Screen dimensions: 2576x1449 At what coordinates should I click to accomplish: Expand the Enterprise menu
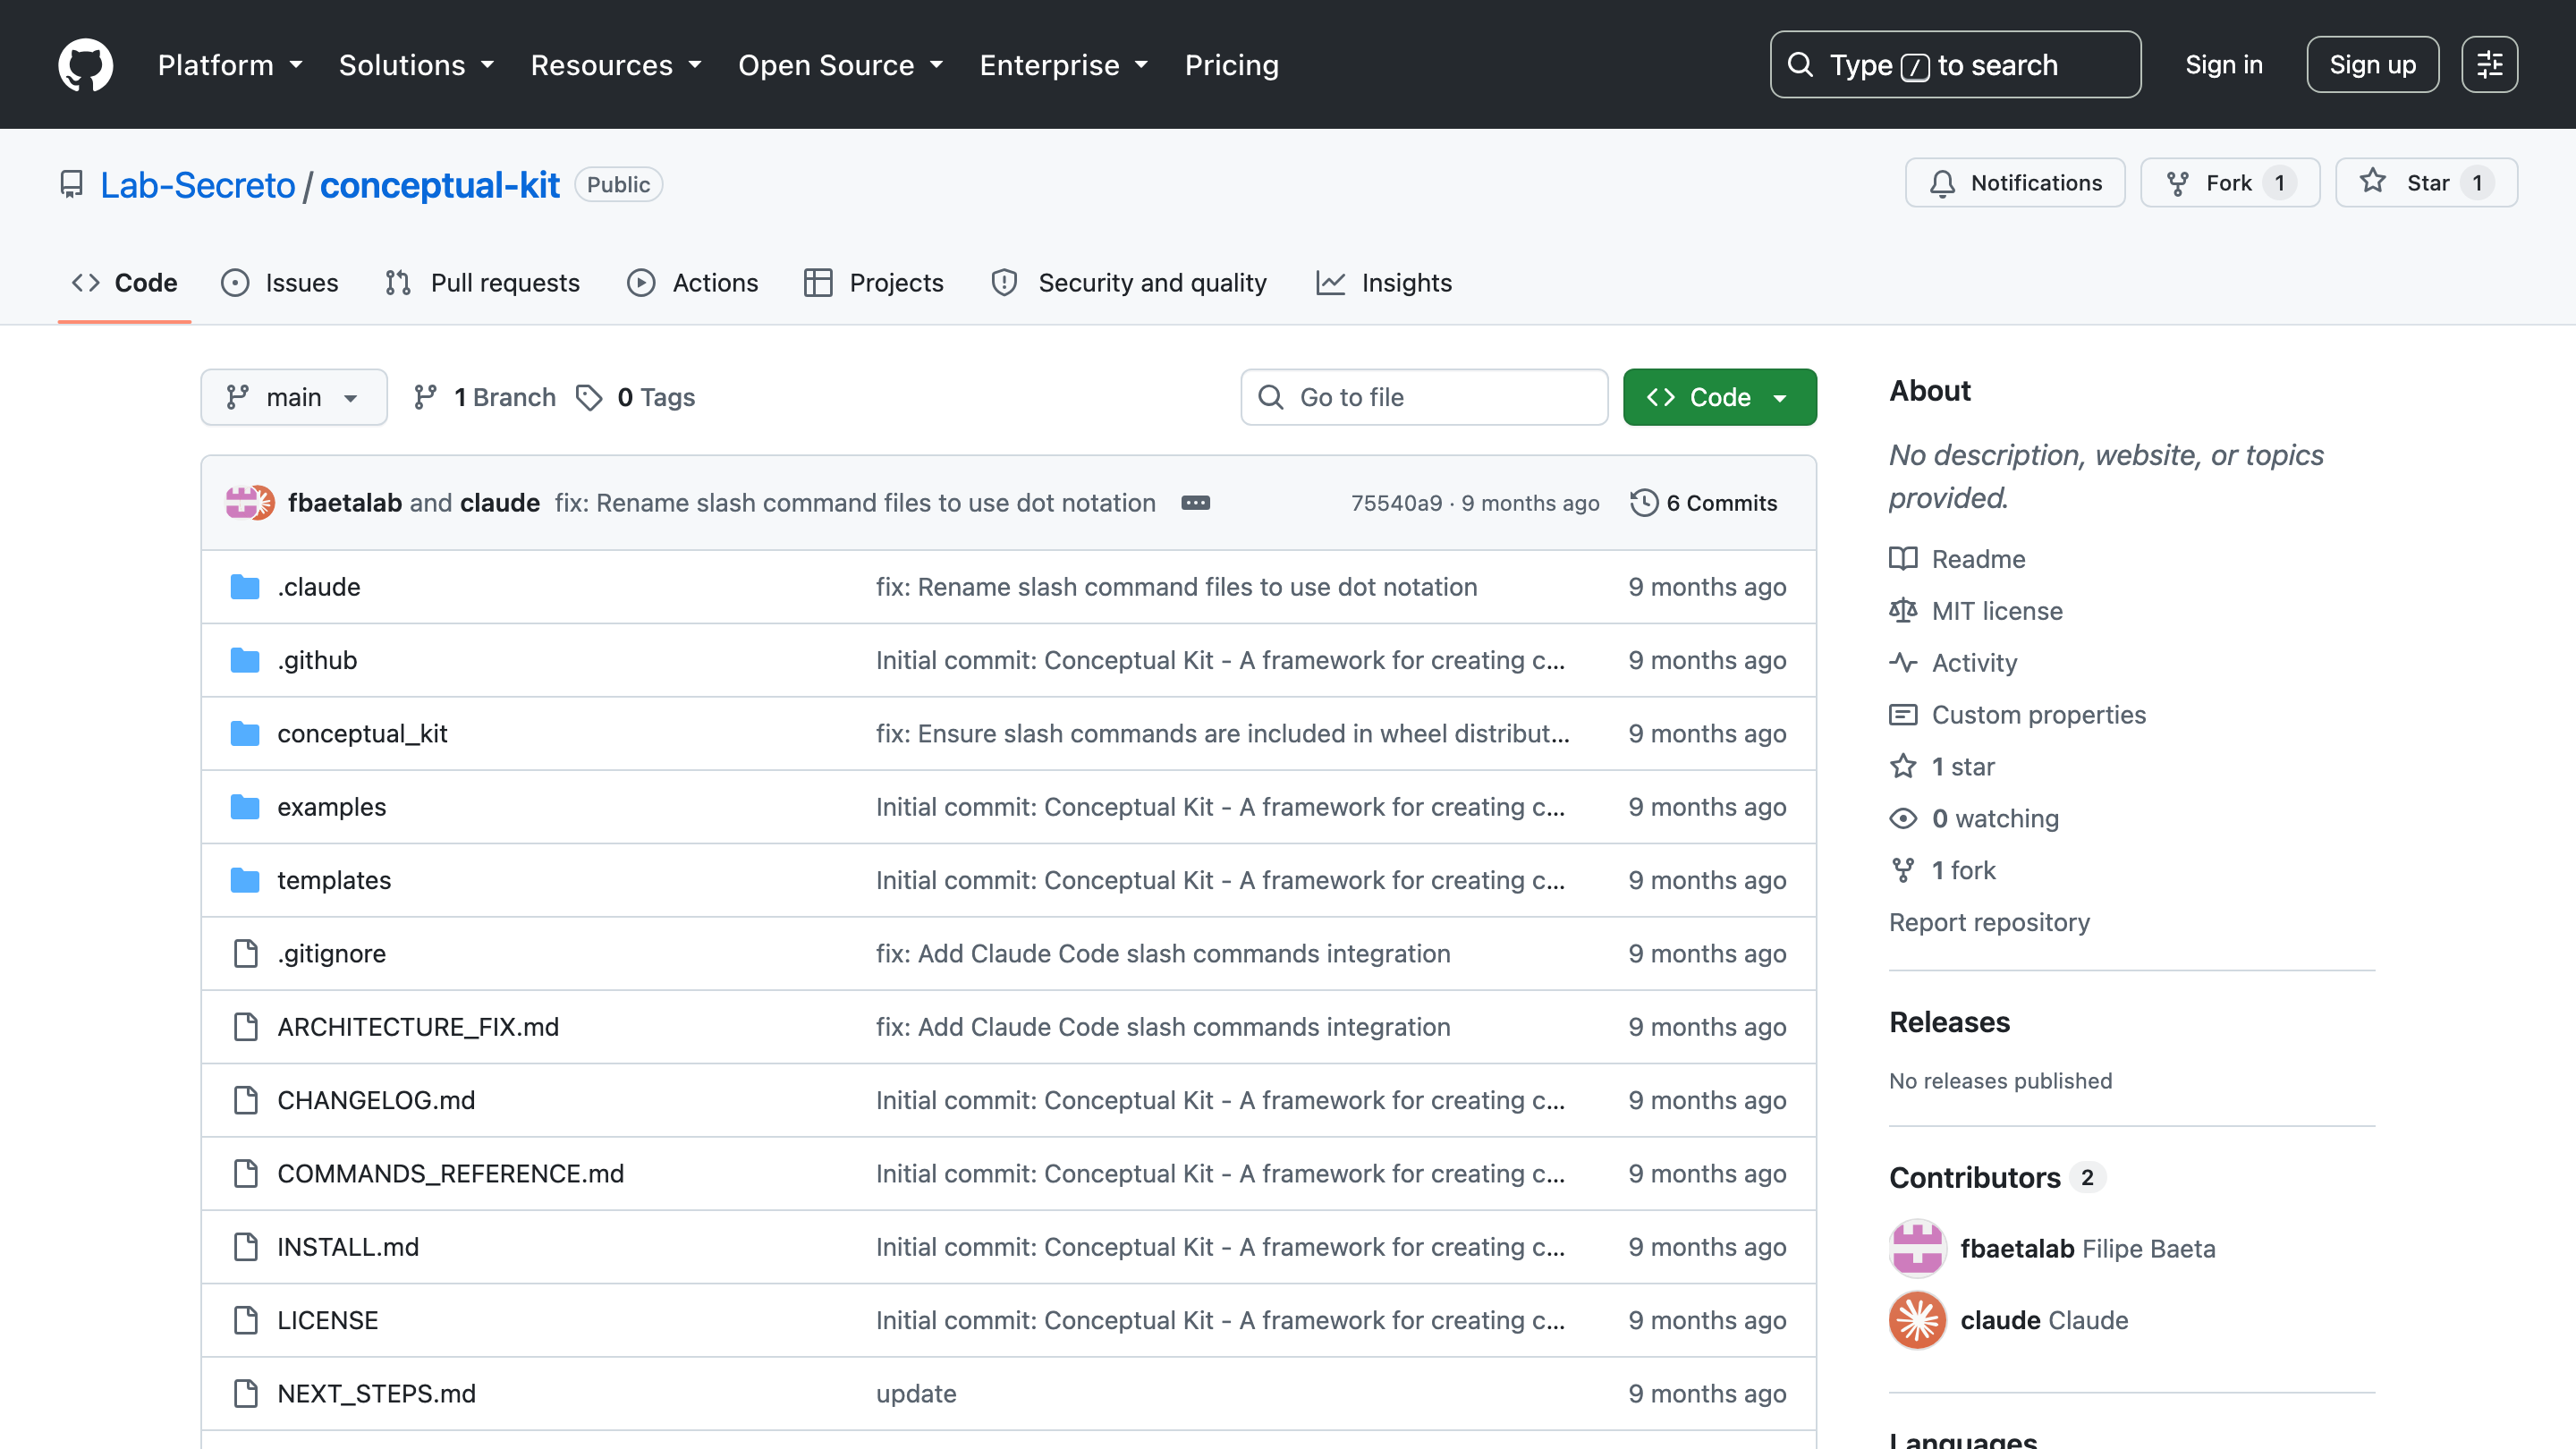click(1064, 65)
